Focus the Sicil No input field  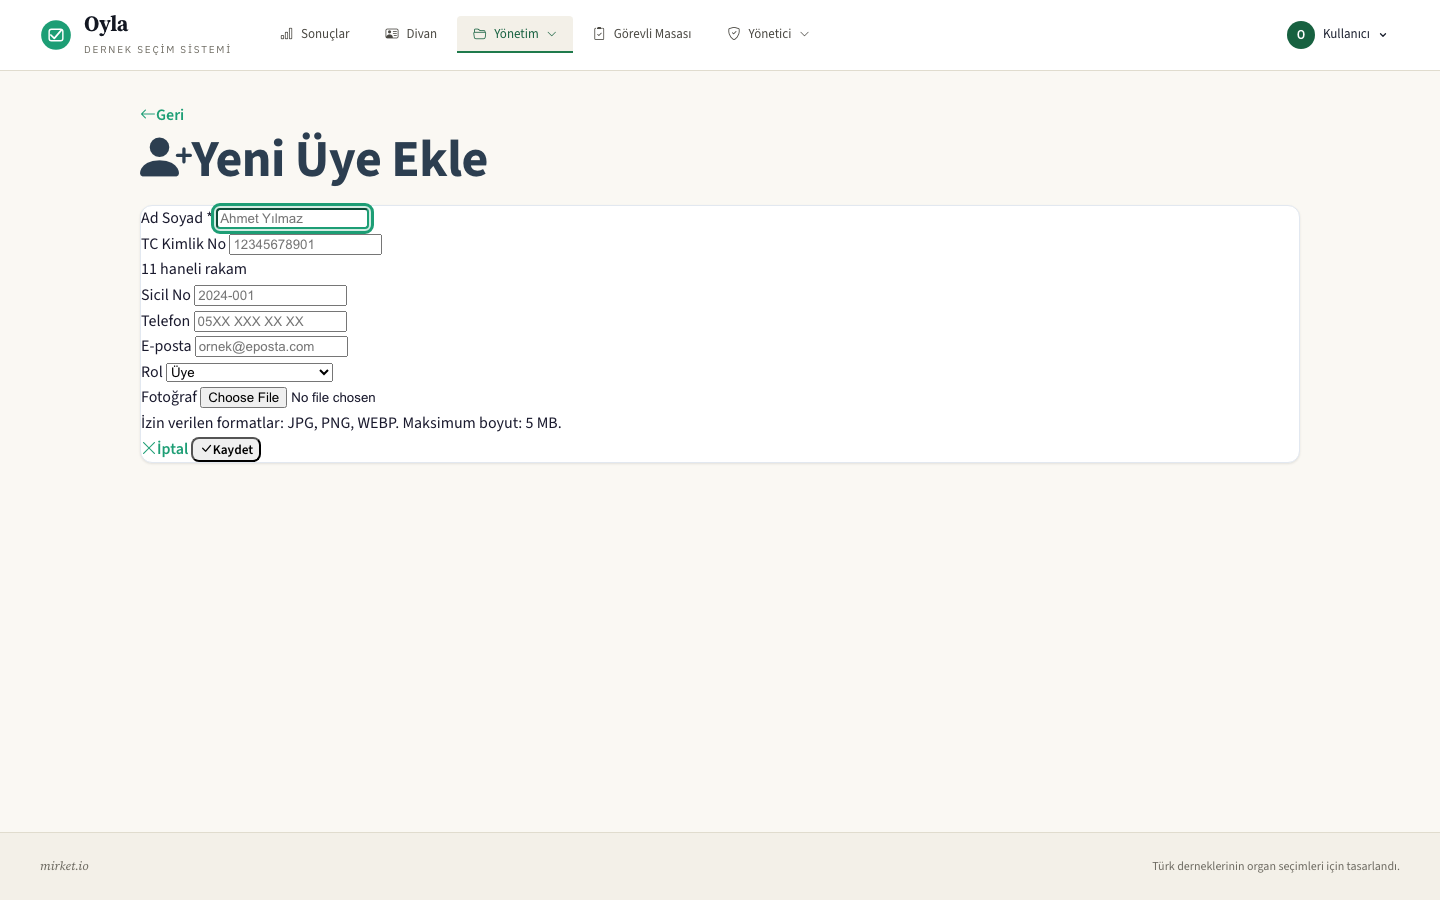(270, 296)
